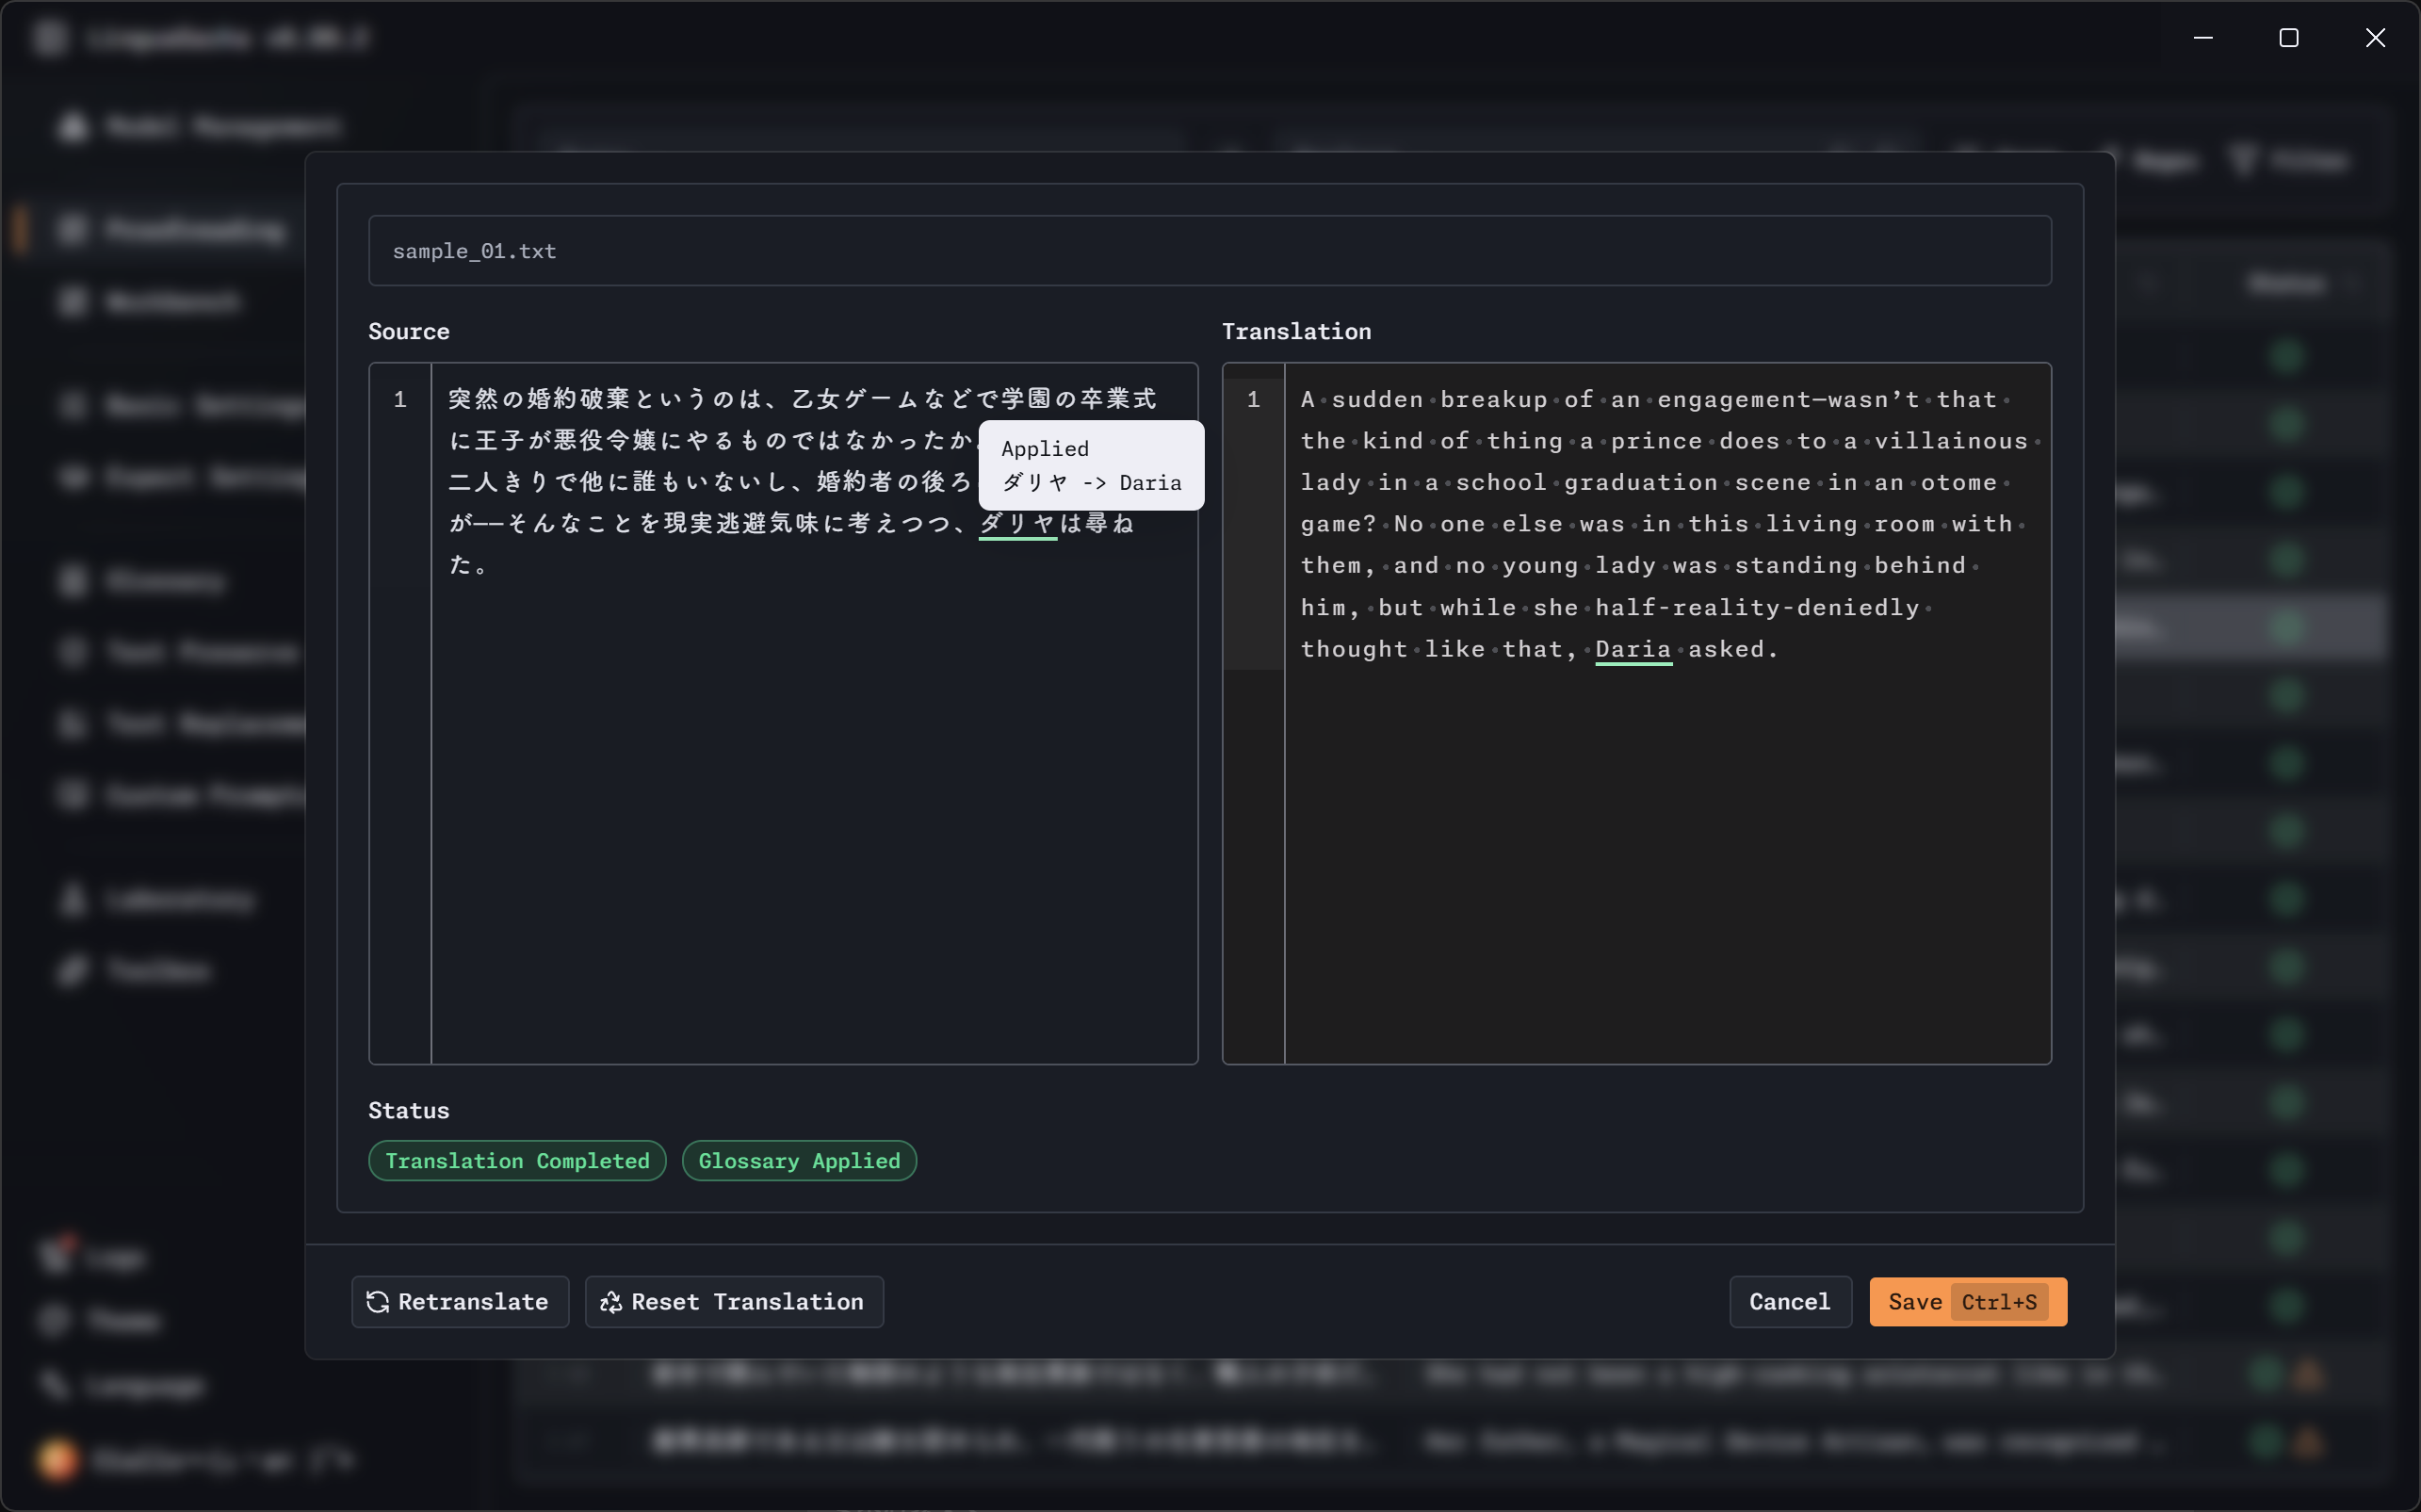Select the sample_01.txt filename field
This screenshot has height=1512, width=2421.
1210,251
